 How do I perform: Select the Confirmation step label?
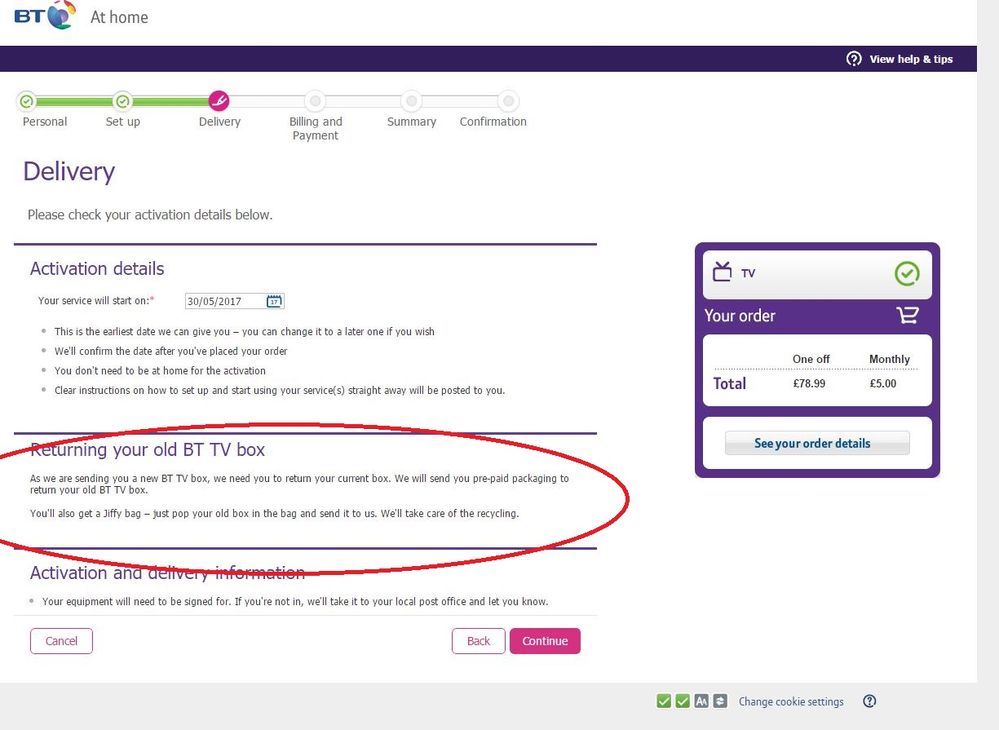point(493,122)
